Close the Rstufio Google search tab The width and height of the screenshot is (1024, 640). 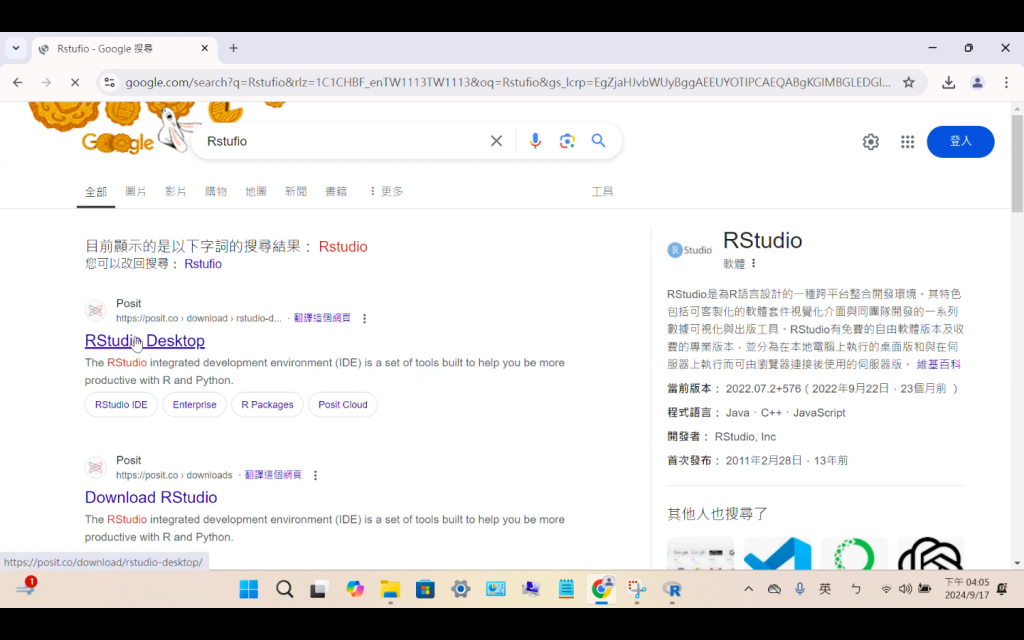tap(204, 48)
